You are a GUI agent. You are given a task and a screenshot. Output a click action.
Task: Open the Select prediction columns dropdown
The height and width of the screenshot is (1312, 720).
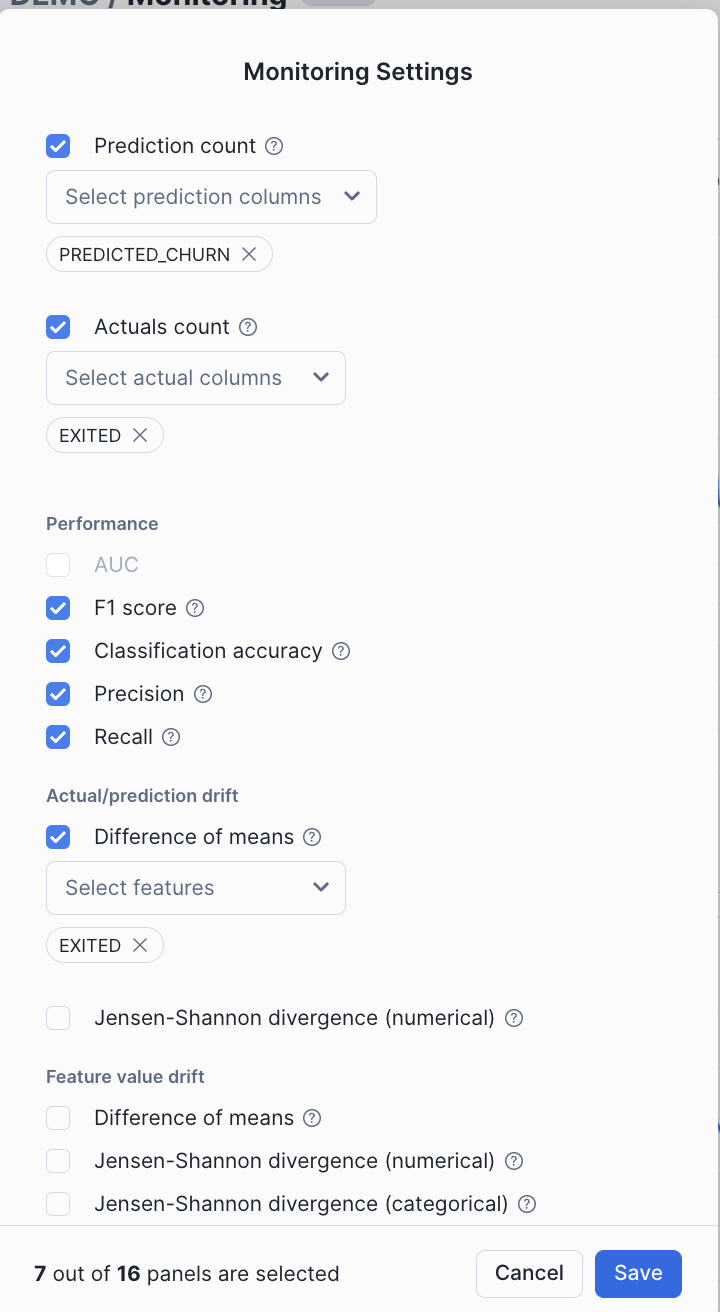click(x=211, y=197)
